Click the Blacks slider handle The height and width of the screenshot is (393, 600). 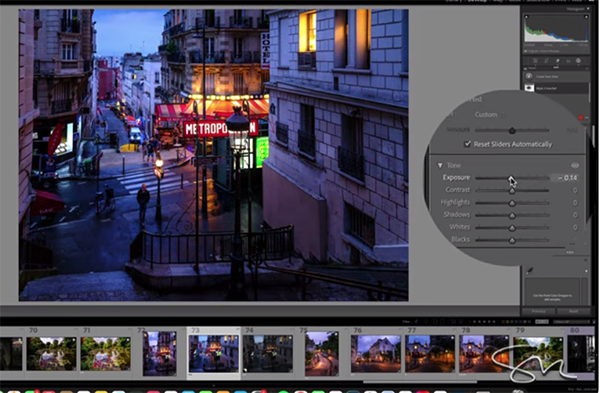[512, 240]
